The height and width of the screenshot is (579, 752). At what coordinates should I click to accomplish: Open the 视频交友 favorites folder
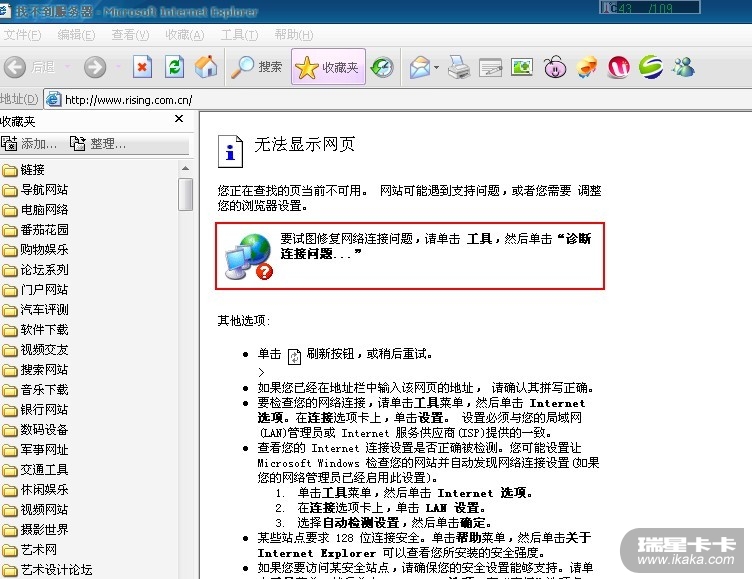point(35,350)
